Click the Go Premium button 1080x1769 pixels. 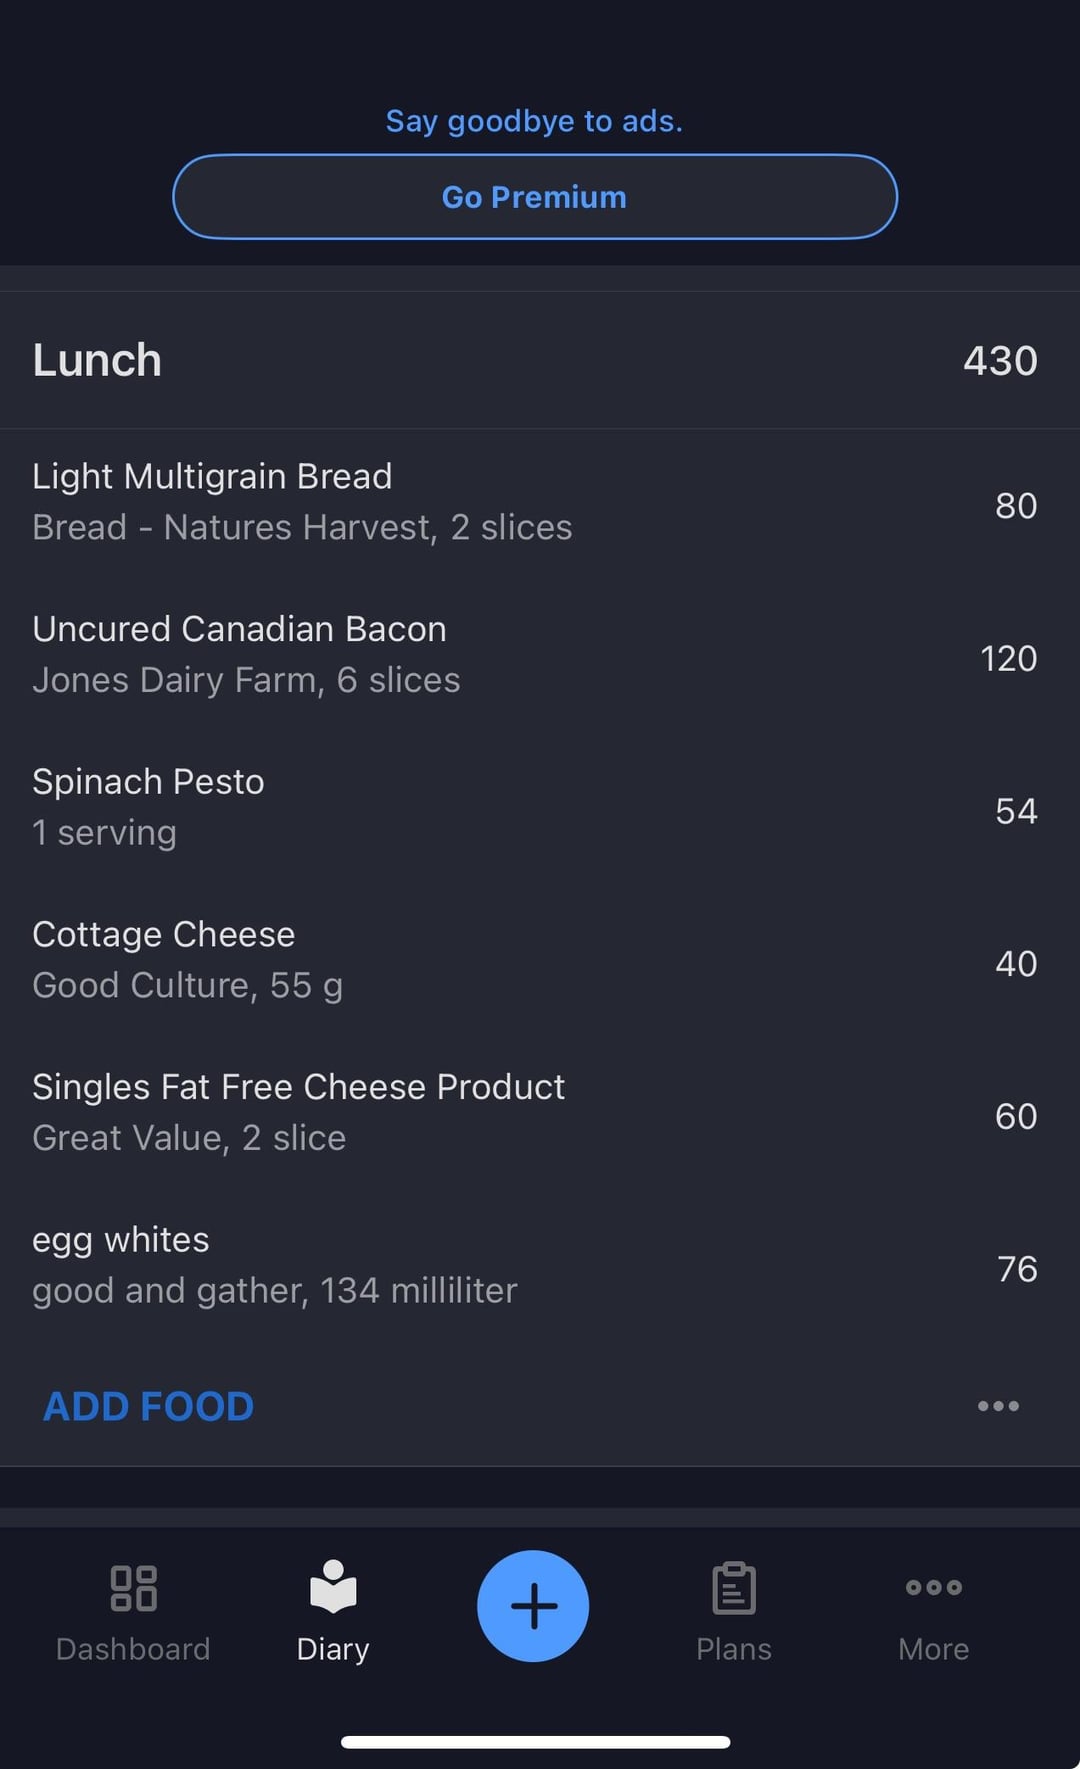535,197
